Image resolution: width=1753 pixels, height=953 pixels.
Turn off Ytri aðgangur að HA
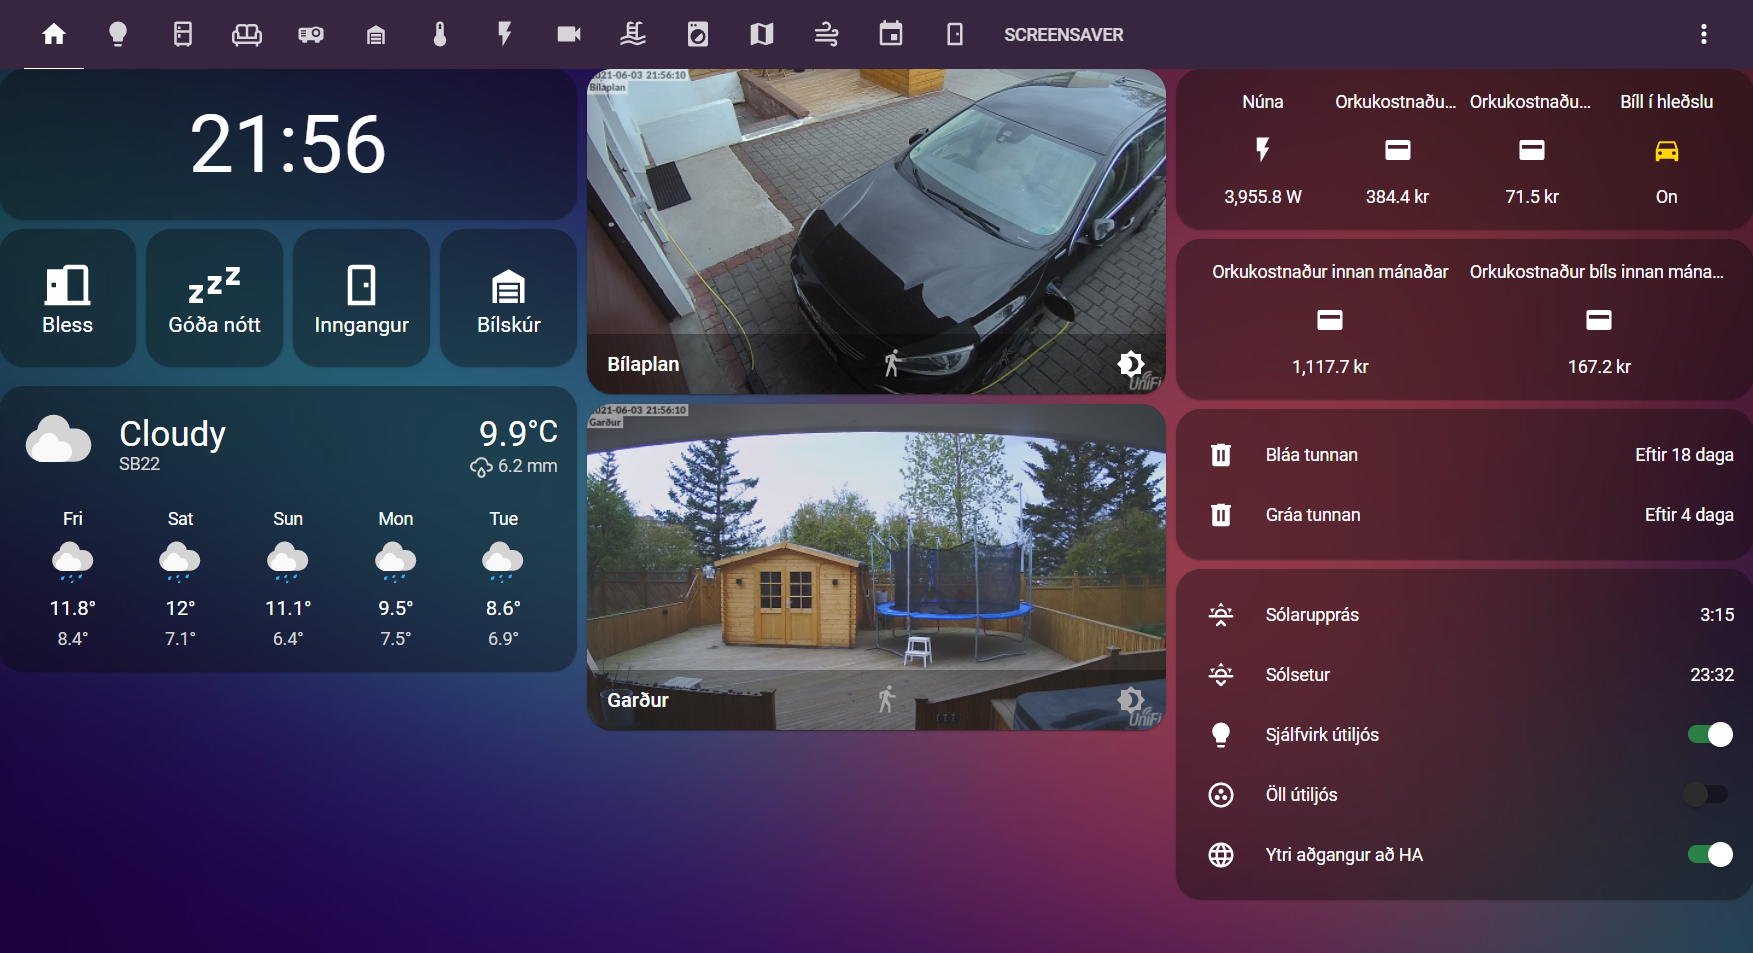click(x=1710, y=854)
